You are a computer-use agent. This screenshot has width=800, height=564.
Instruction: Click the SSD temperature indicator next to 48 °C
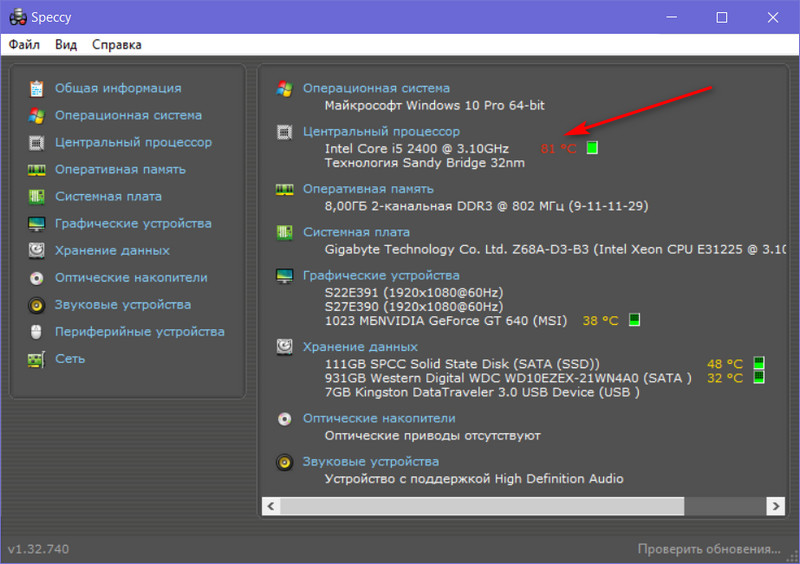[759, 363]
